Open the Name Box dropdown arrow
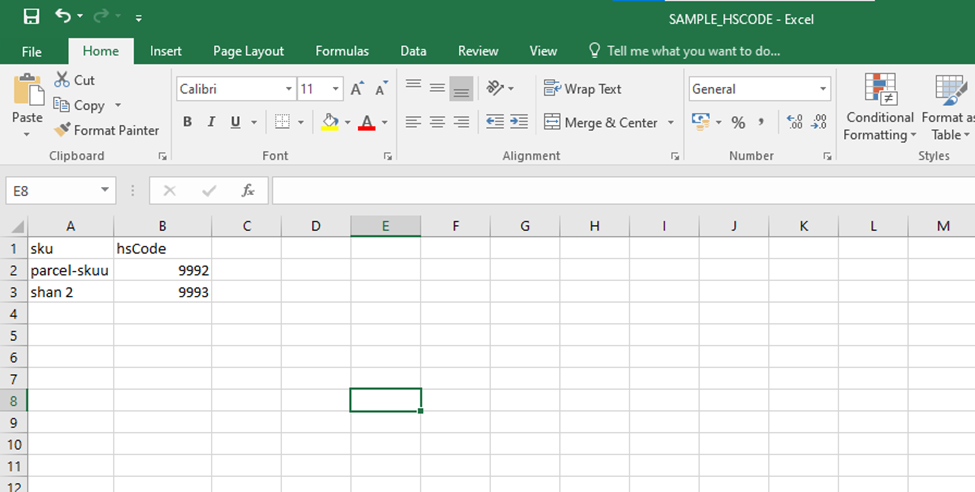The width and height of the screenshot is (975, 492). click(x=106, y=190)
